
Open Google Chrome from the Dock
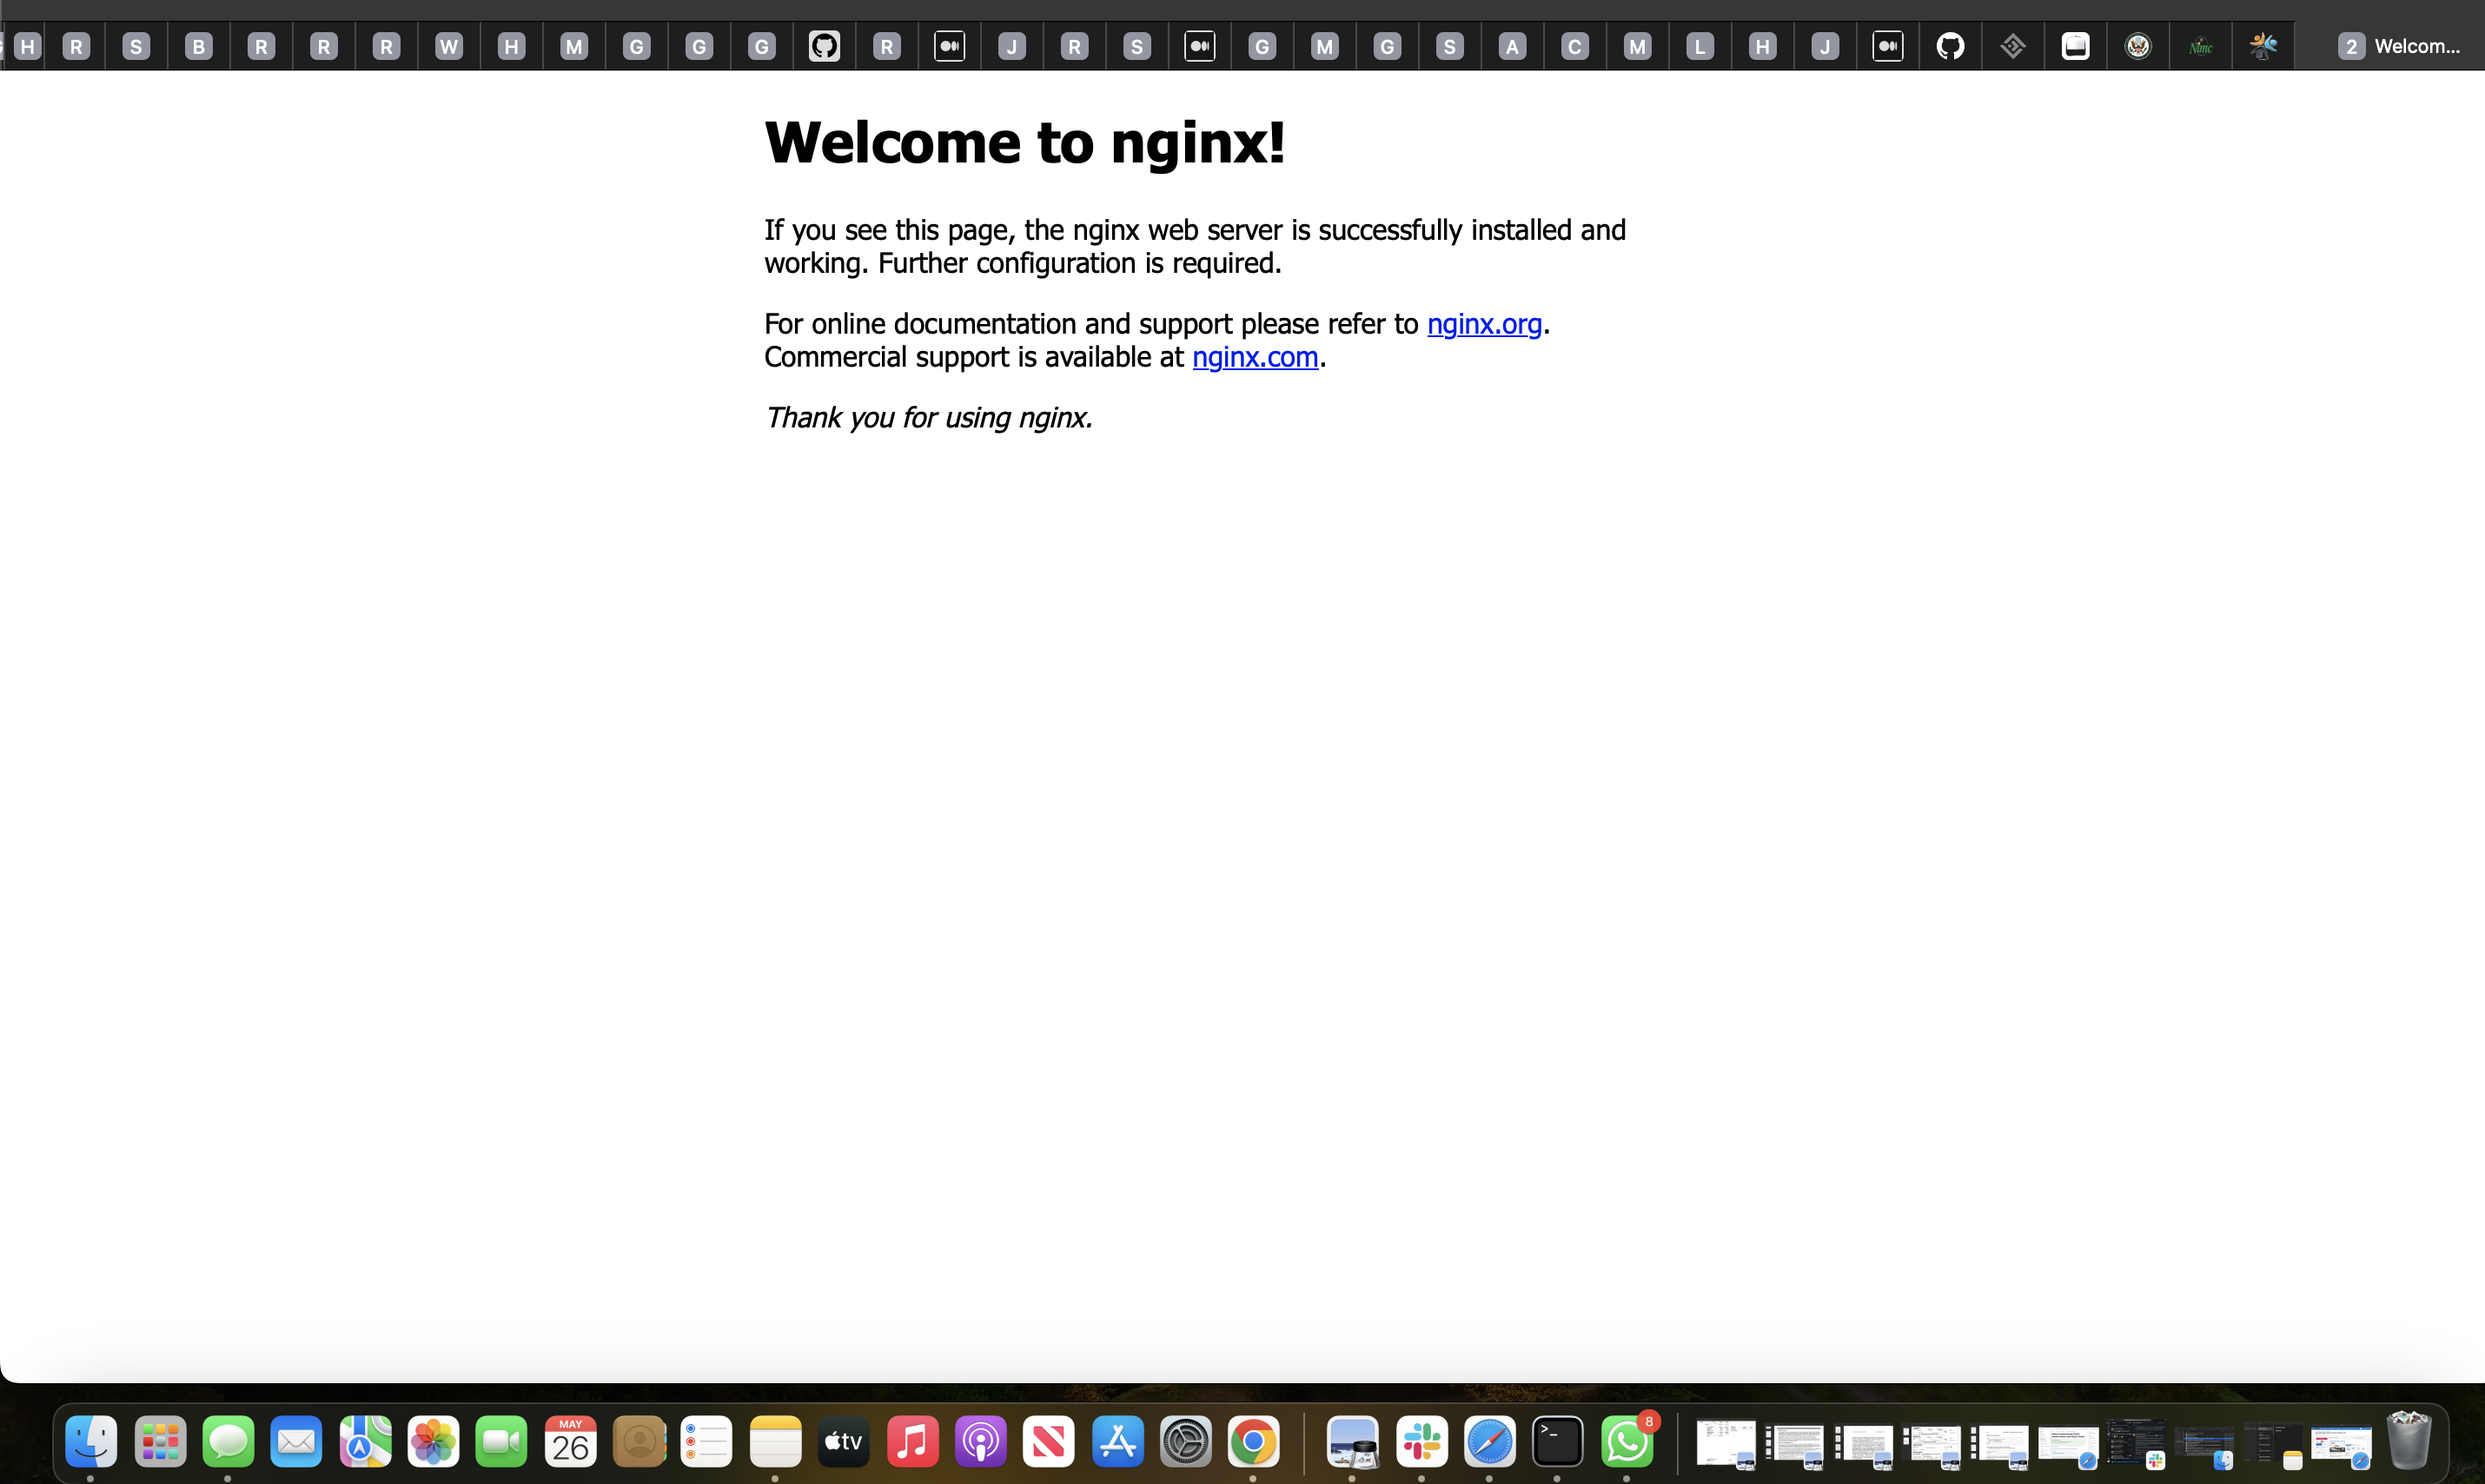tap(1253, 1441)
